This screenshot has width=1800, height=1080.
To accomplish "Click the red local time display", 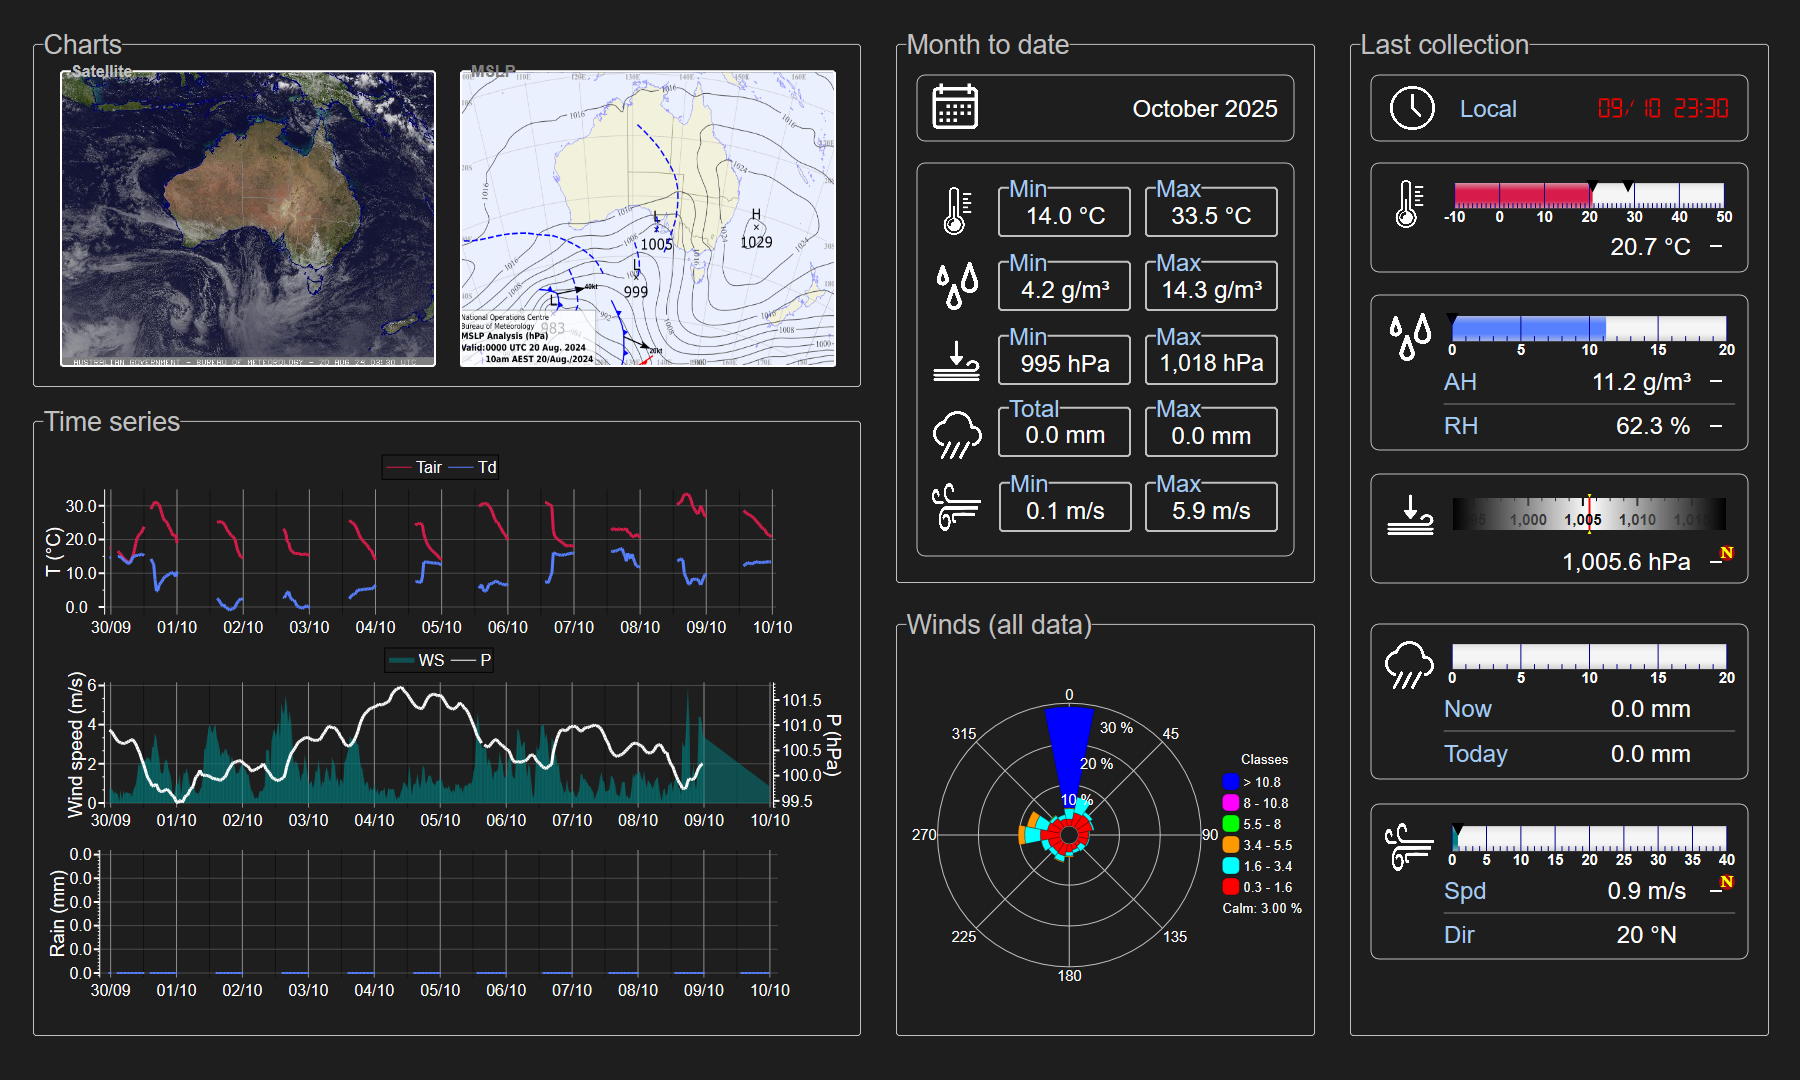I will coord(1662,108).
